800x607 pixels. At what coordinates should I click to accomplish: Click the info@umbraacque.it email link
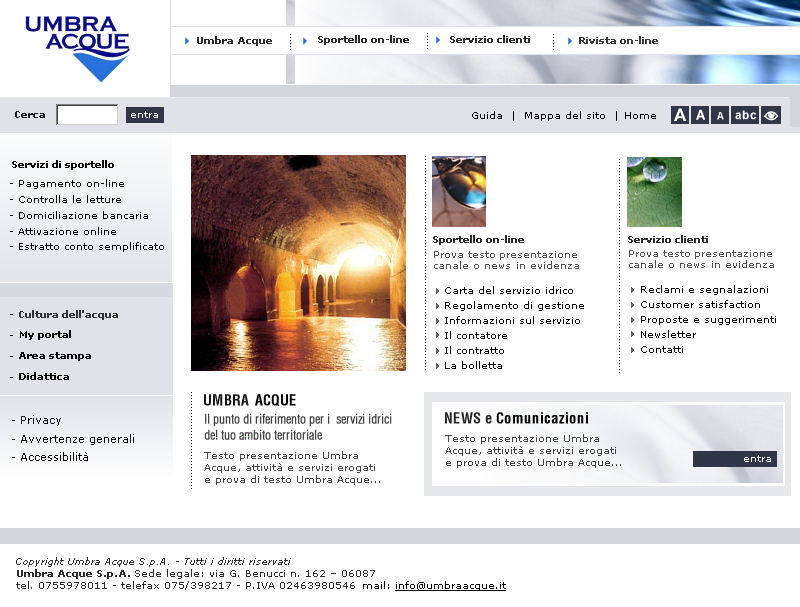pos(451,586)
